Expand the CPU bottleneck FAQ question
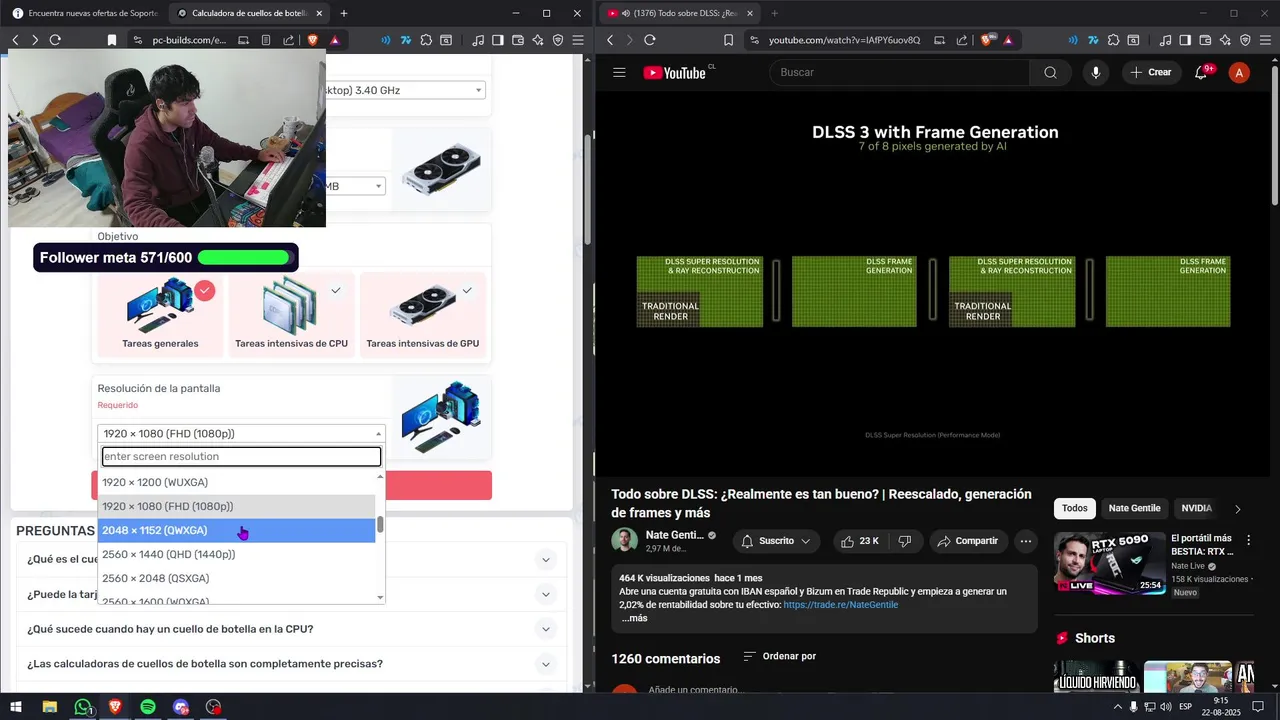Viewport: 1280px width, 720px height. click(x=291, y=629)
